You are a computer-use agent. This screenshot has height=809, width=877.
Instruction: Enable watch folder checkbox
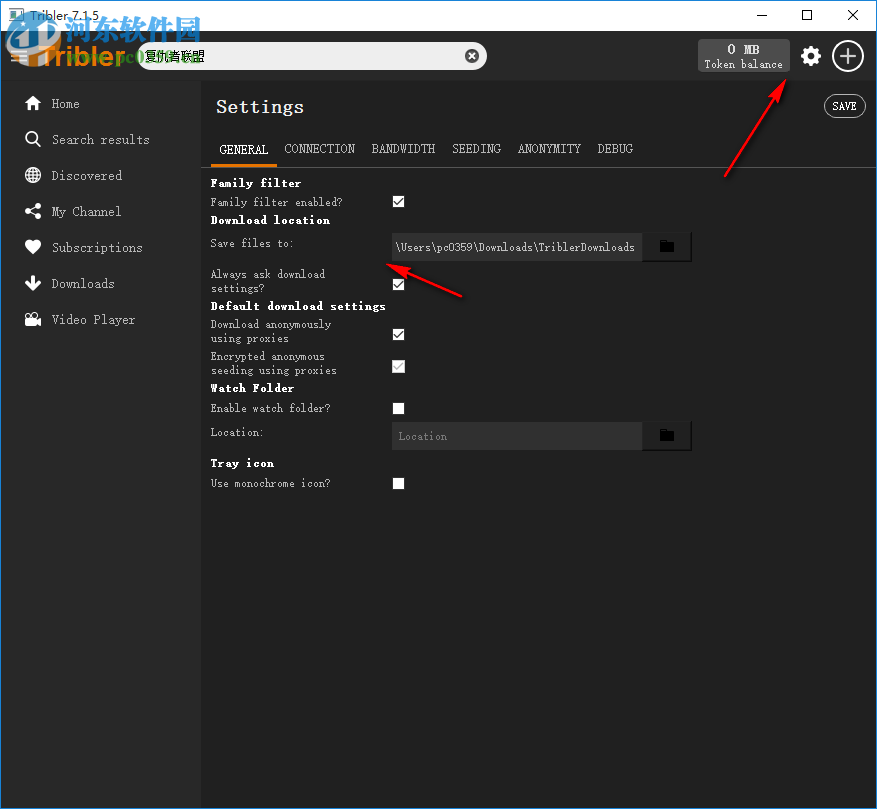(x=398, y=408)
